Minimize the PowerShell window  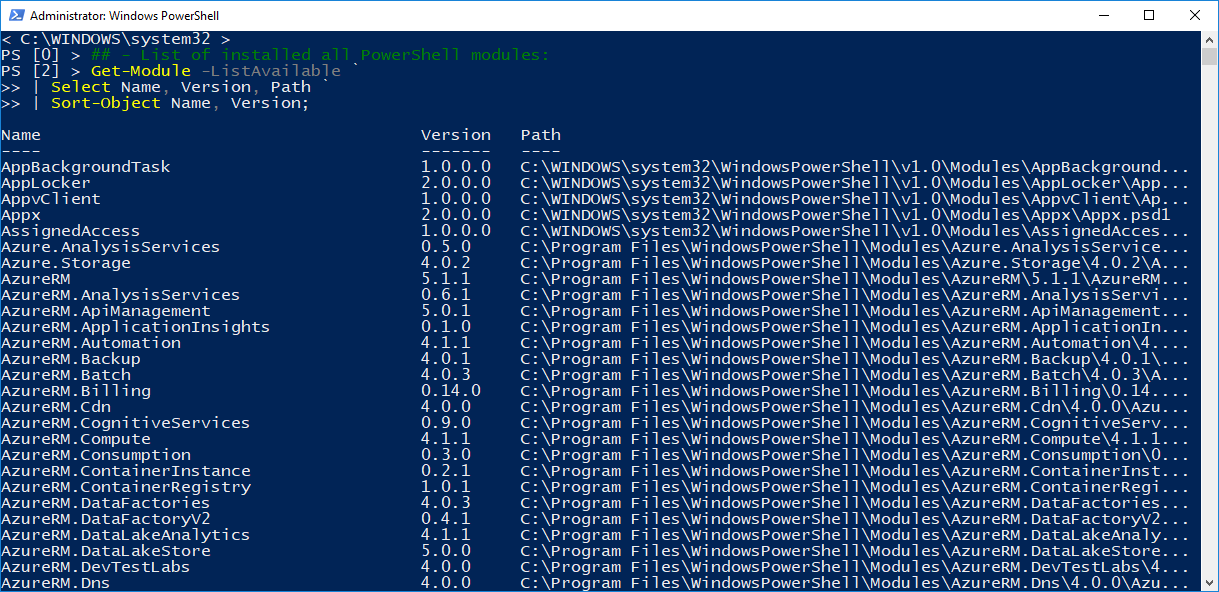click(x=1104, y=15)
